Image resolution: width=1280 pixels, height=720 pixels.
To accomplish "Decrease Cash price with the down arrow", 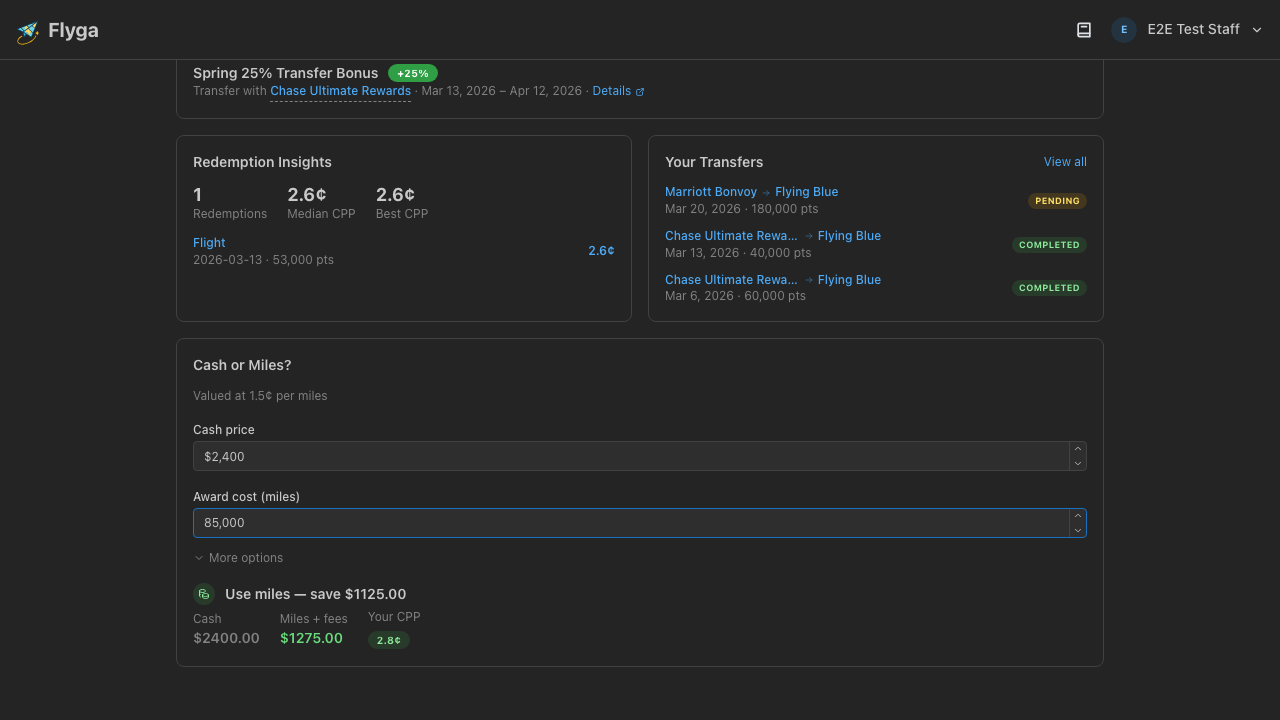I will click(x=1078, y=463).
